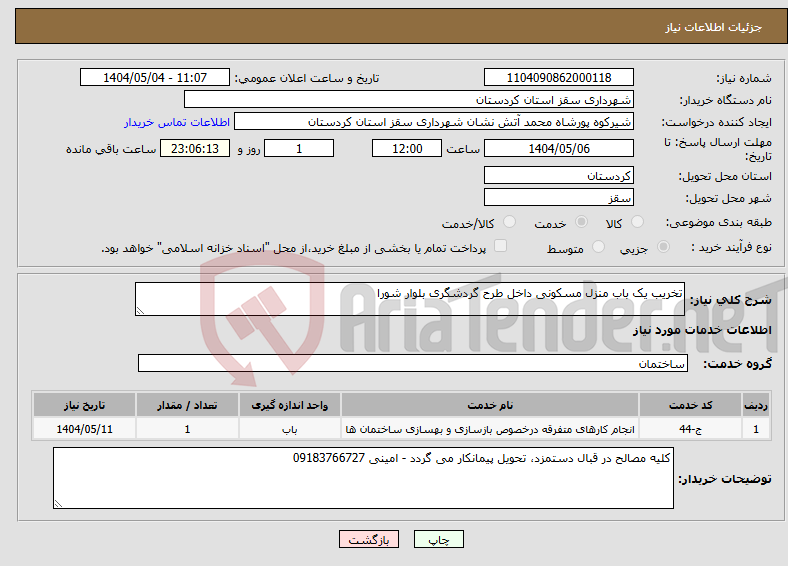Click the تعداد / مقدار column header
The image size is (788, 566).
[x=187, y=405]
